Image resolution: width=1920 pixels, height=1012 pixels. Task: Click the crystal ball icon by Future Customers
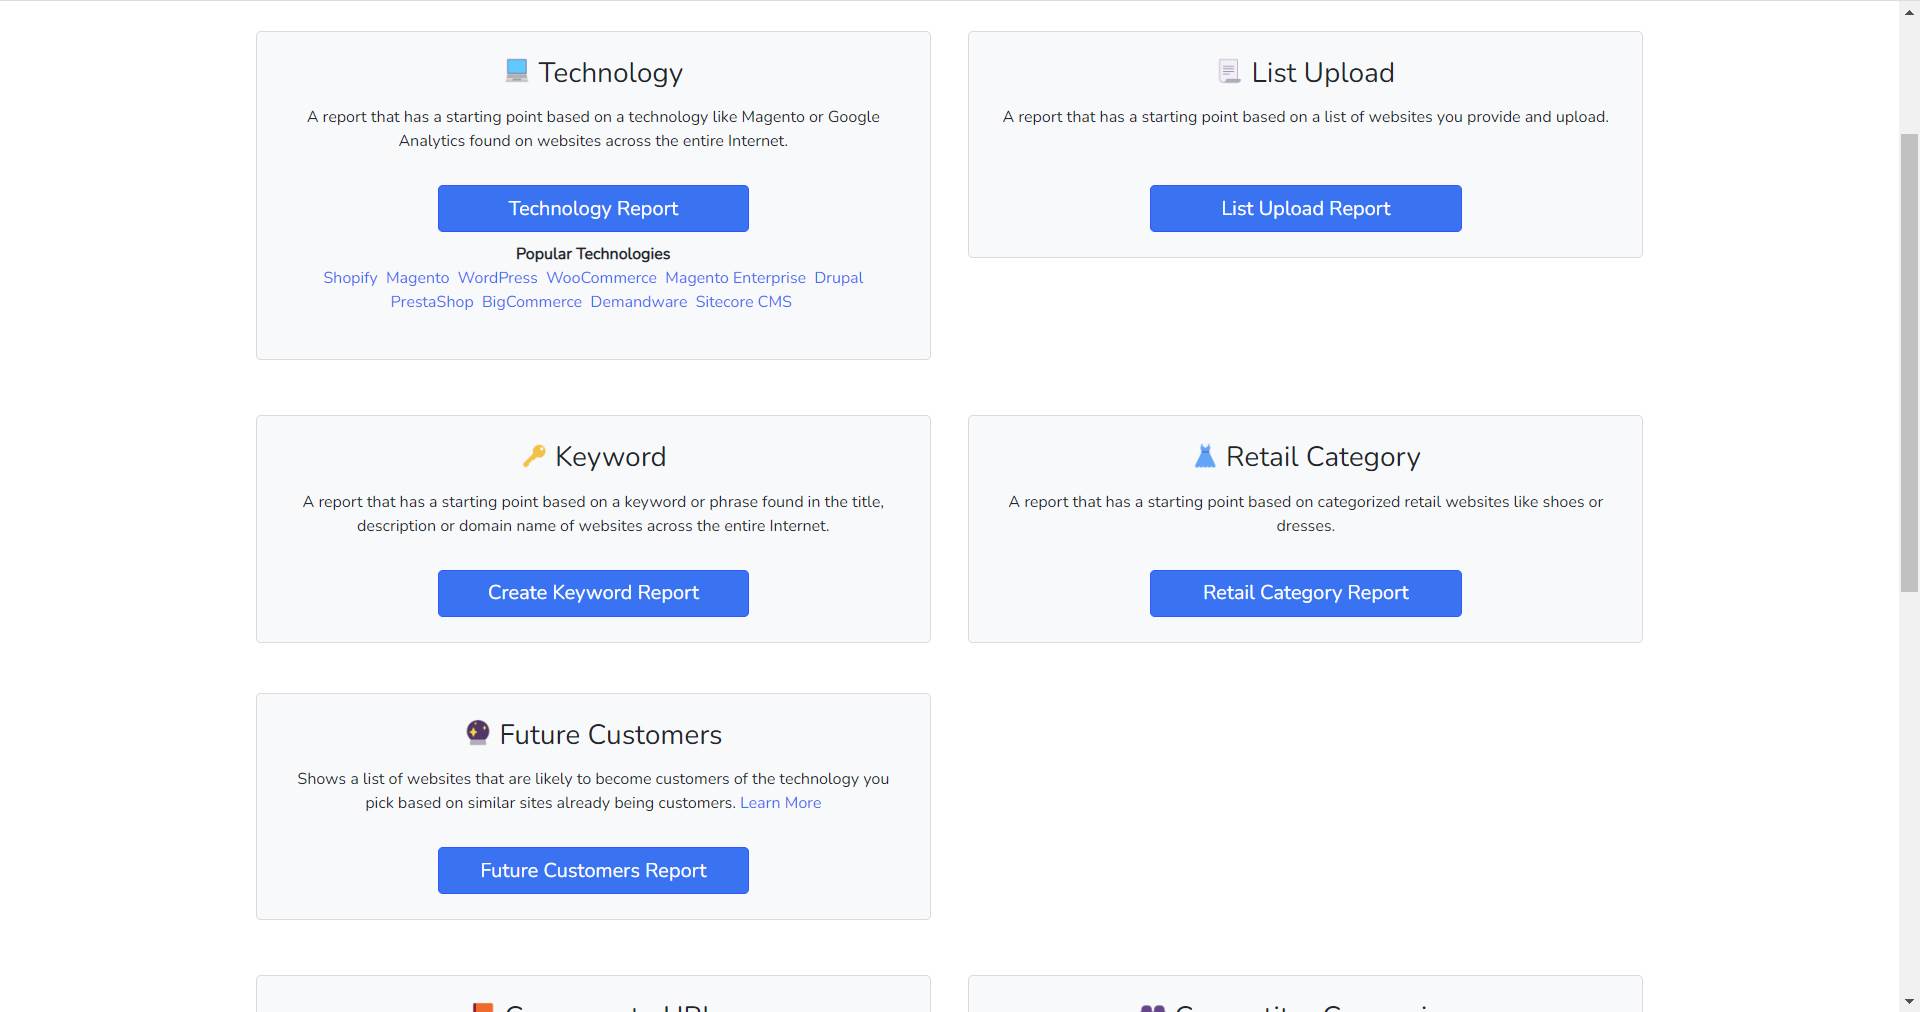pos(478,733)
